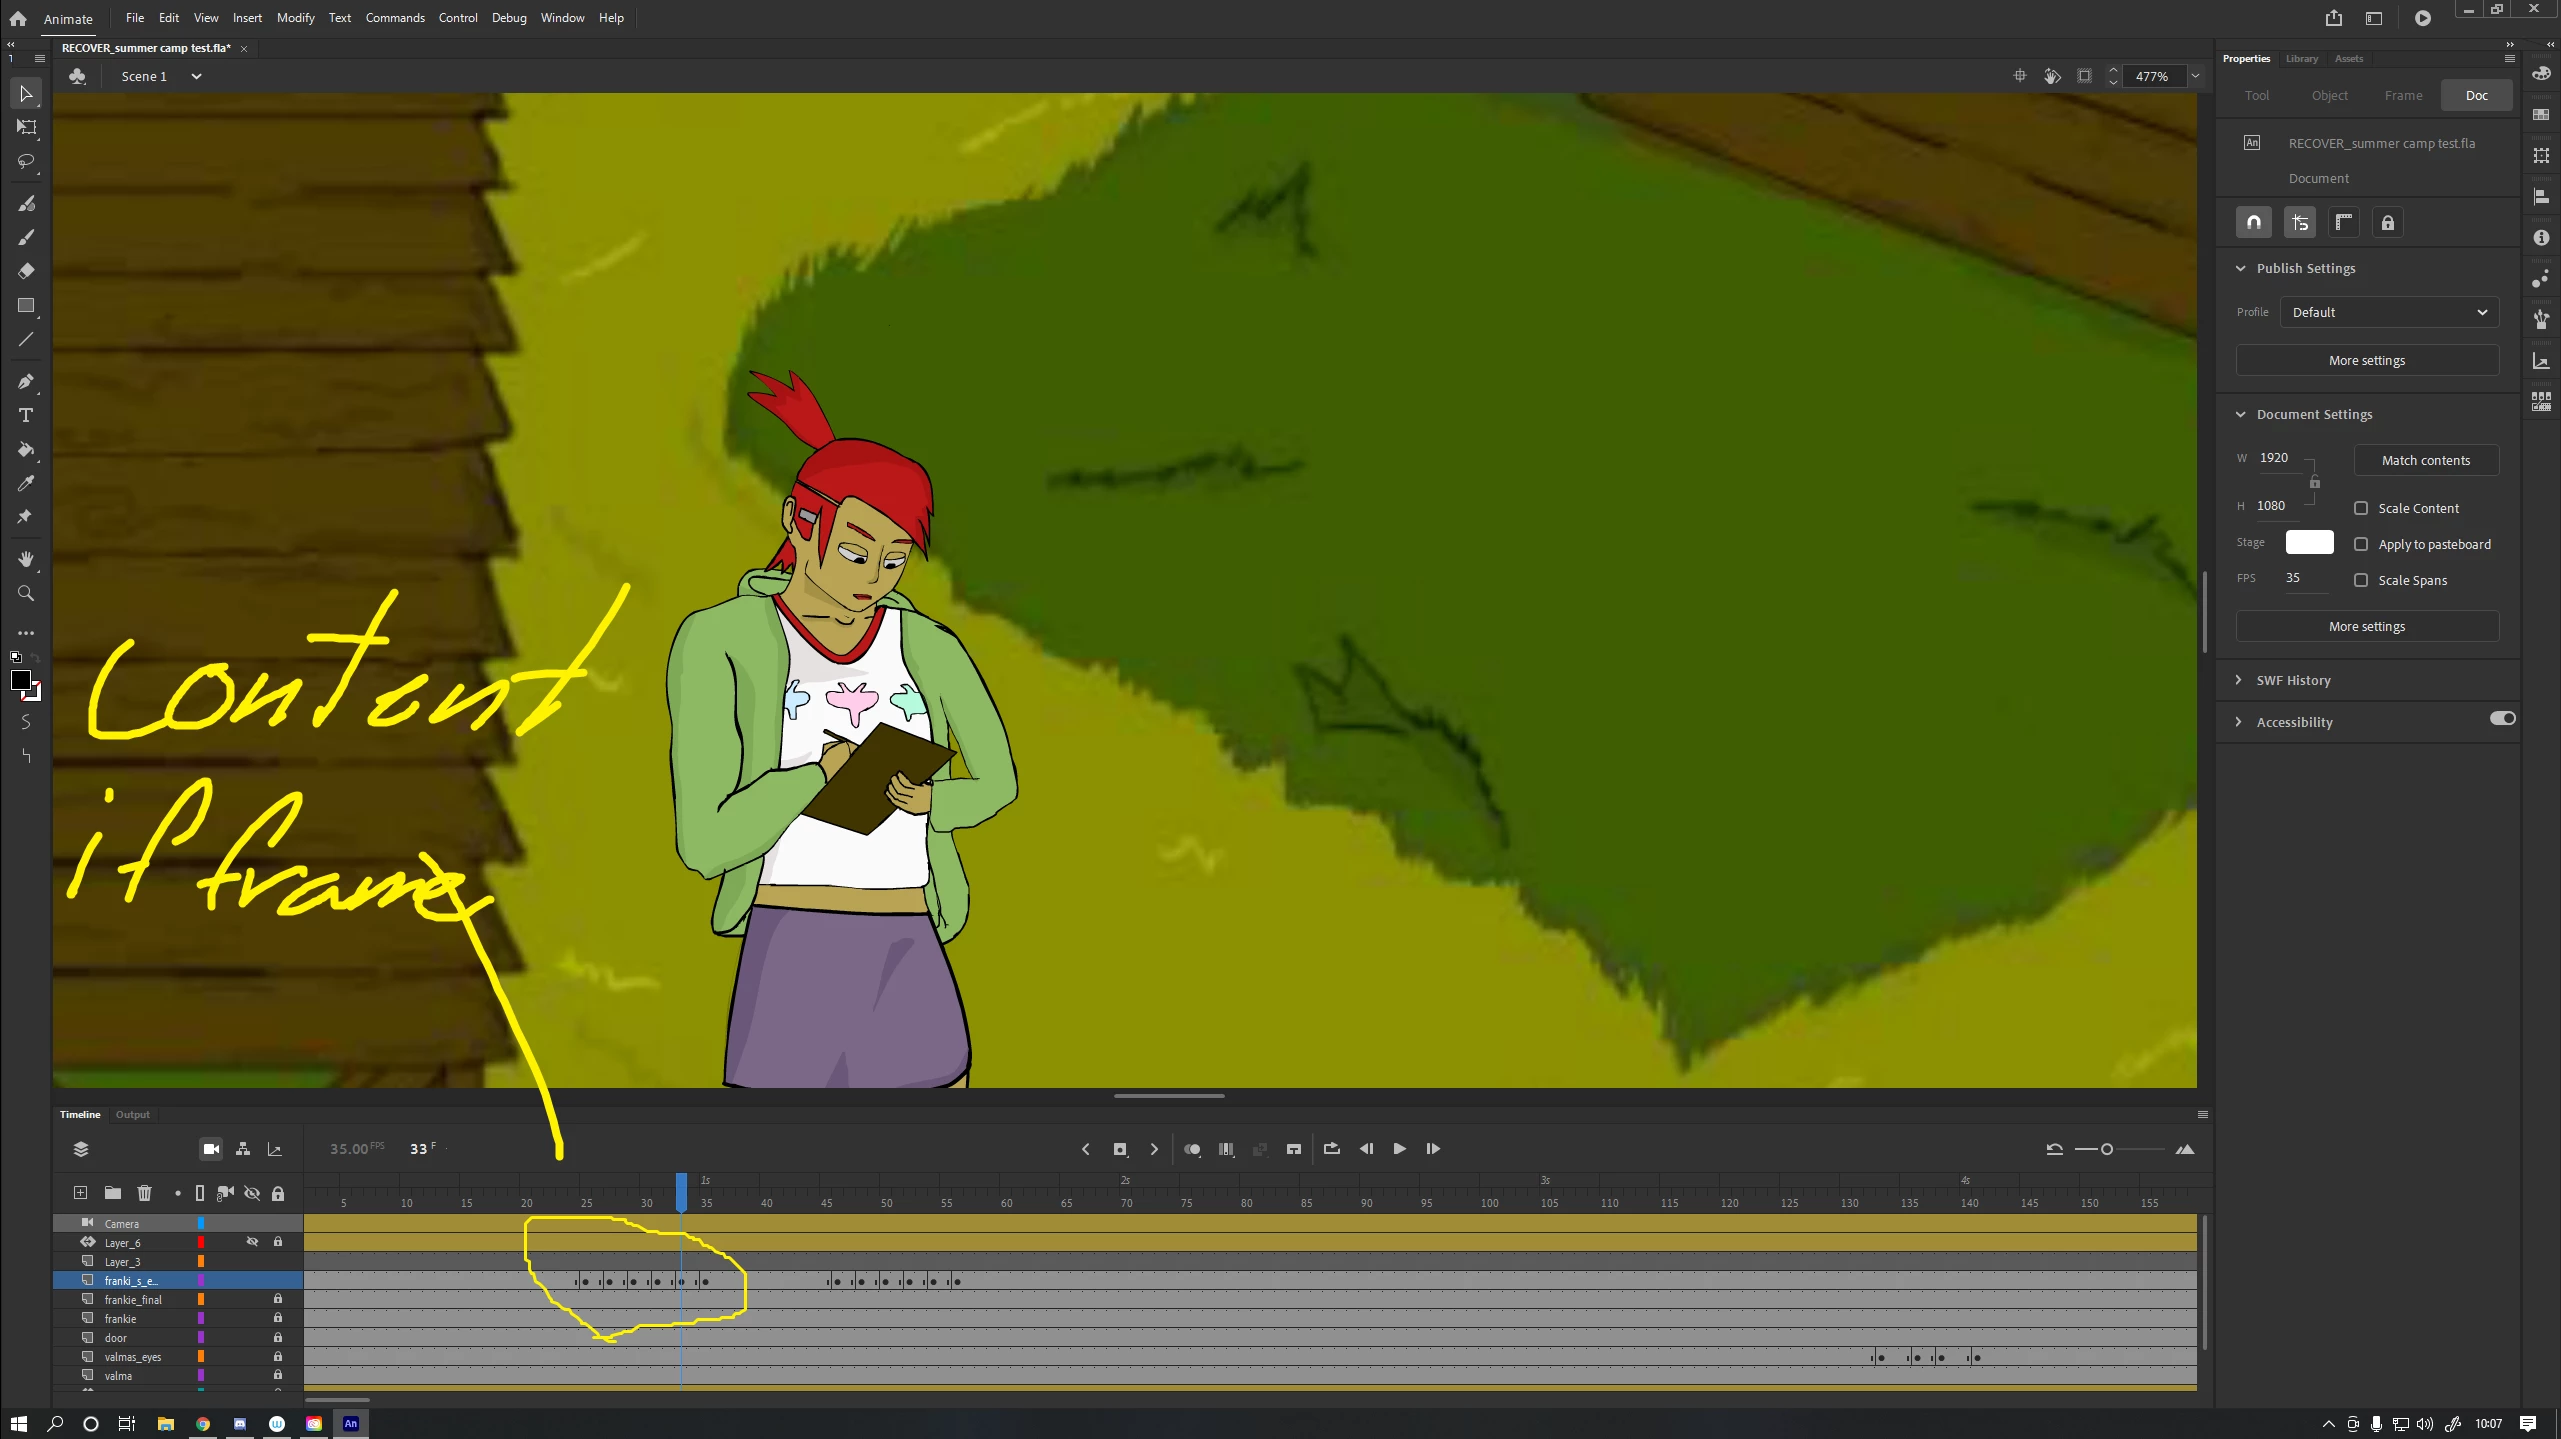The image size is (2561, 1439).
Task: Switch to the Library tab
Action: coord(2301,59)
